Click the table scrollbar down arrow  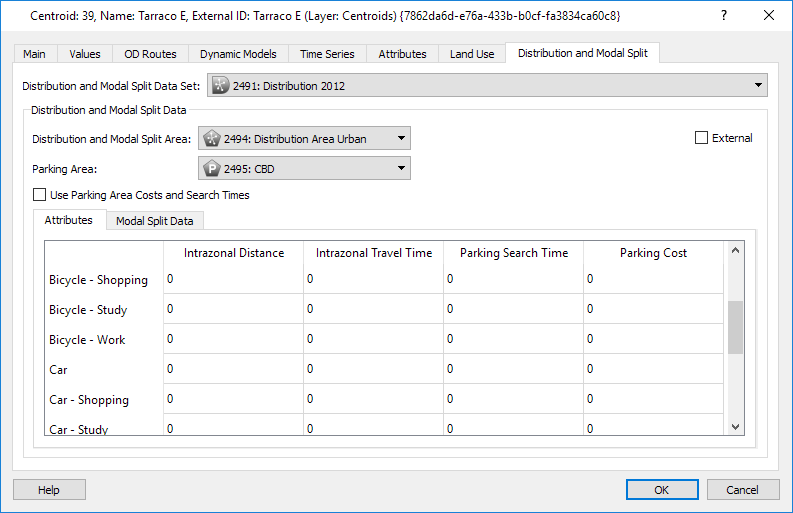[x=735, y=427]
